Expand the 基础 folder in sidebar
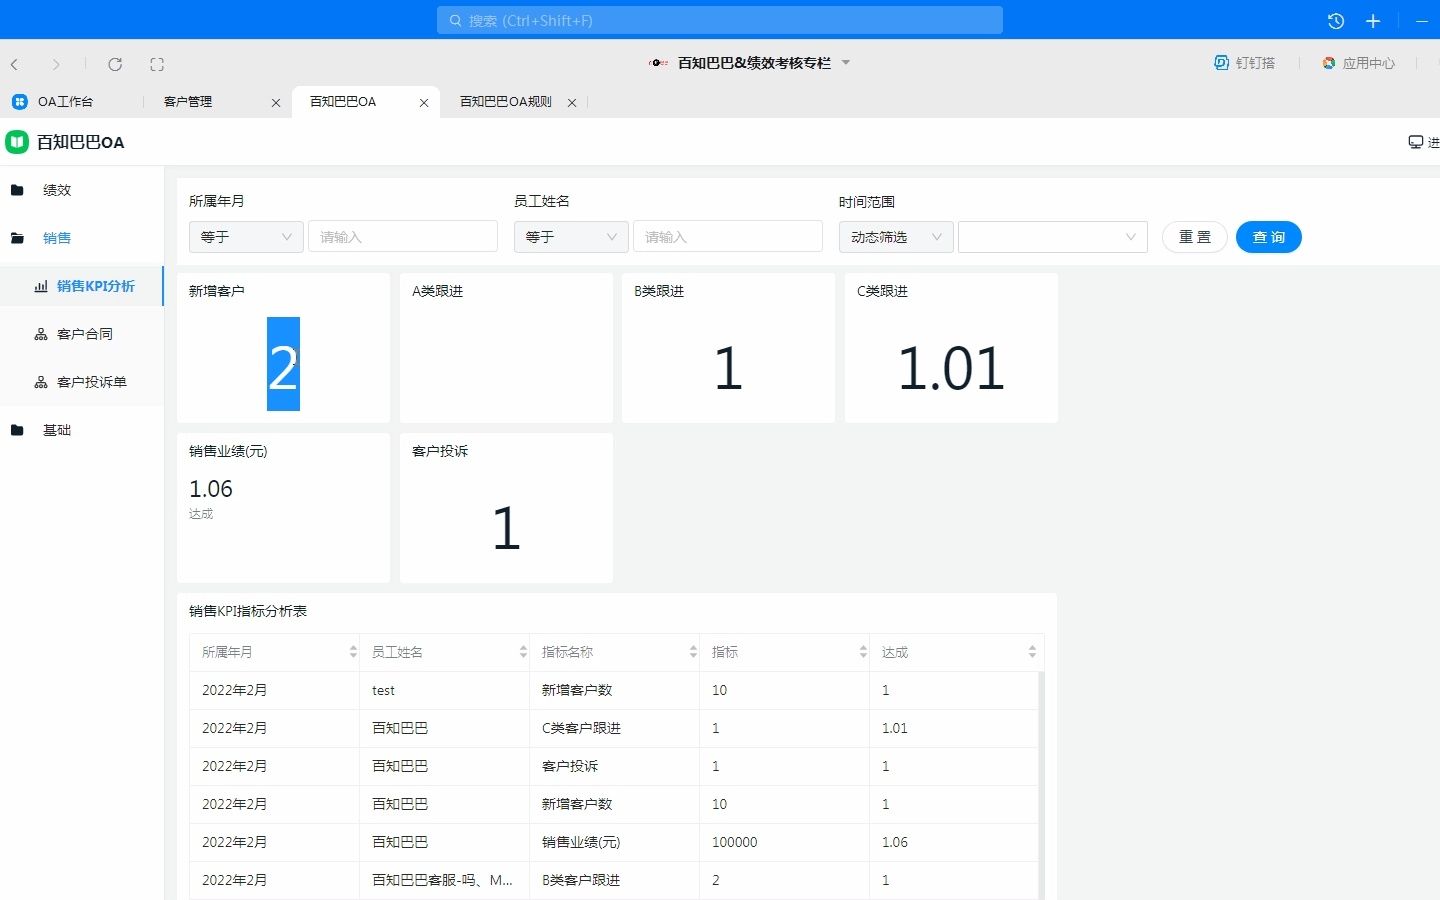This screenshot has height=900, width=1440. 57,430
